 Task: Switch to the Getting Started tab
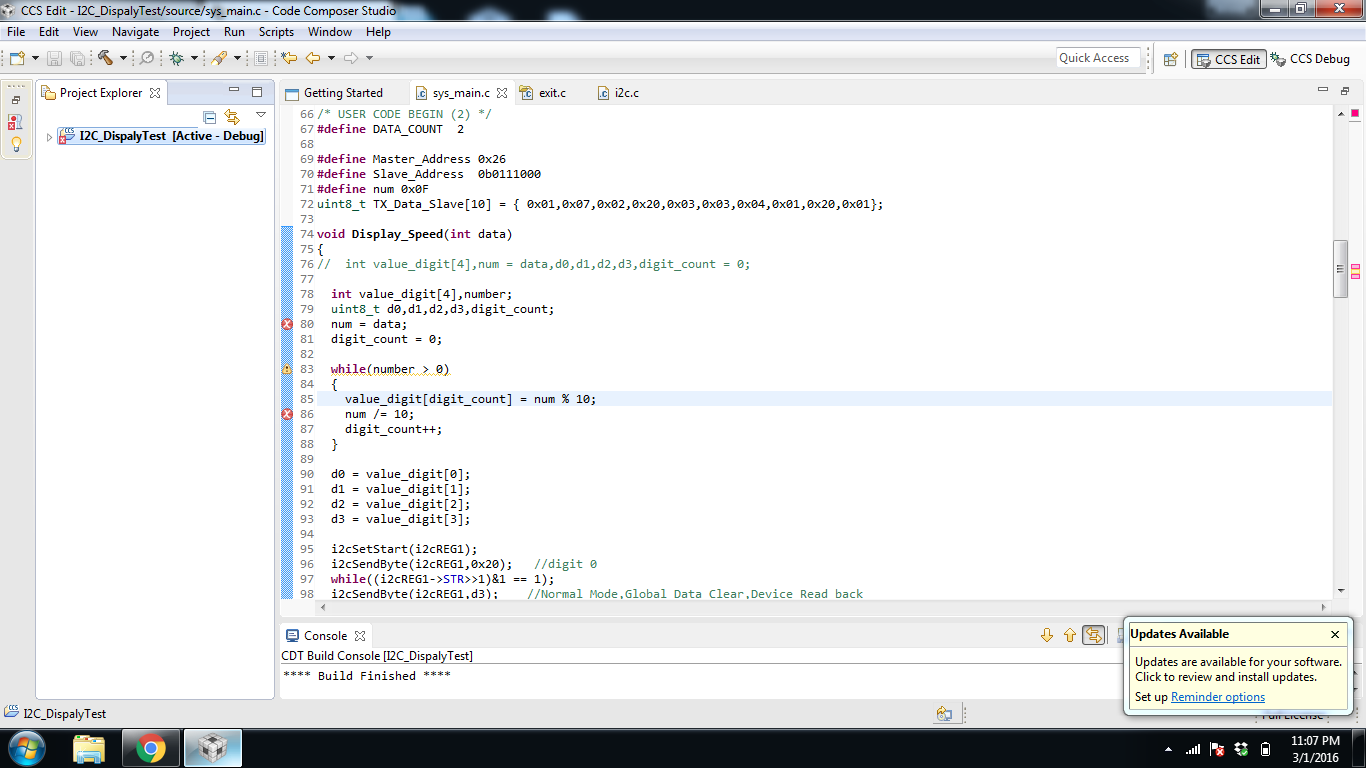click(334, 93)
